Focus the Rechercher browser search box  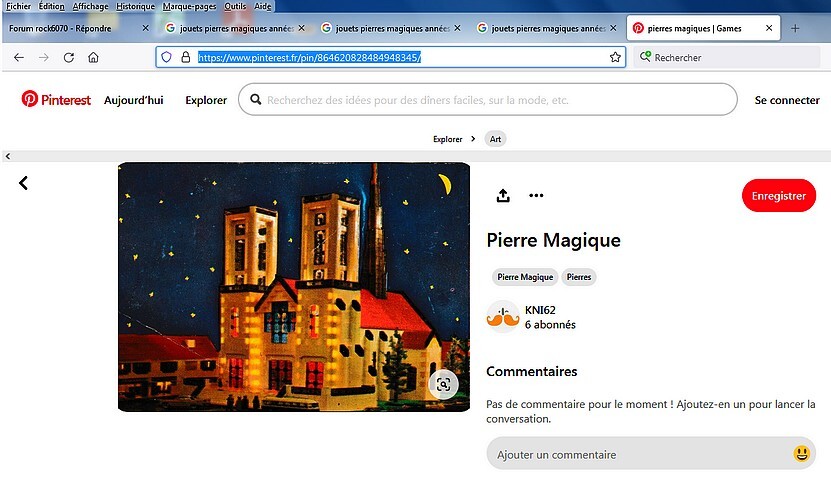pos(726,57)
